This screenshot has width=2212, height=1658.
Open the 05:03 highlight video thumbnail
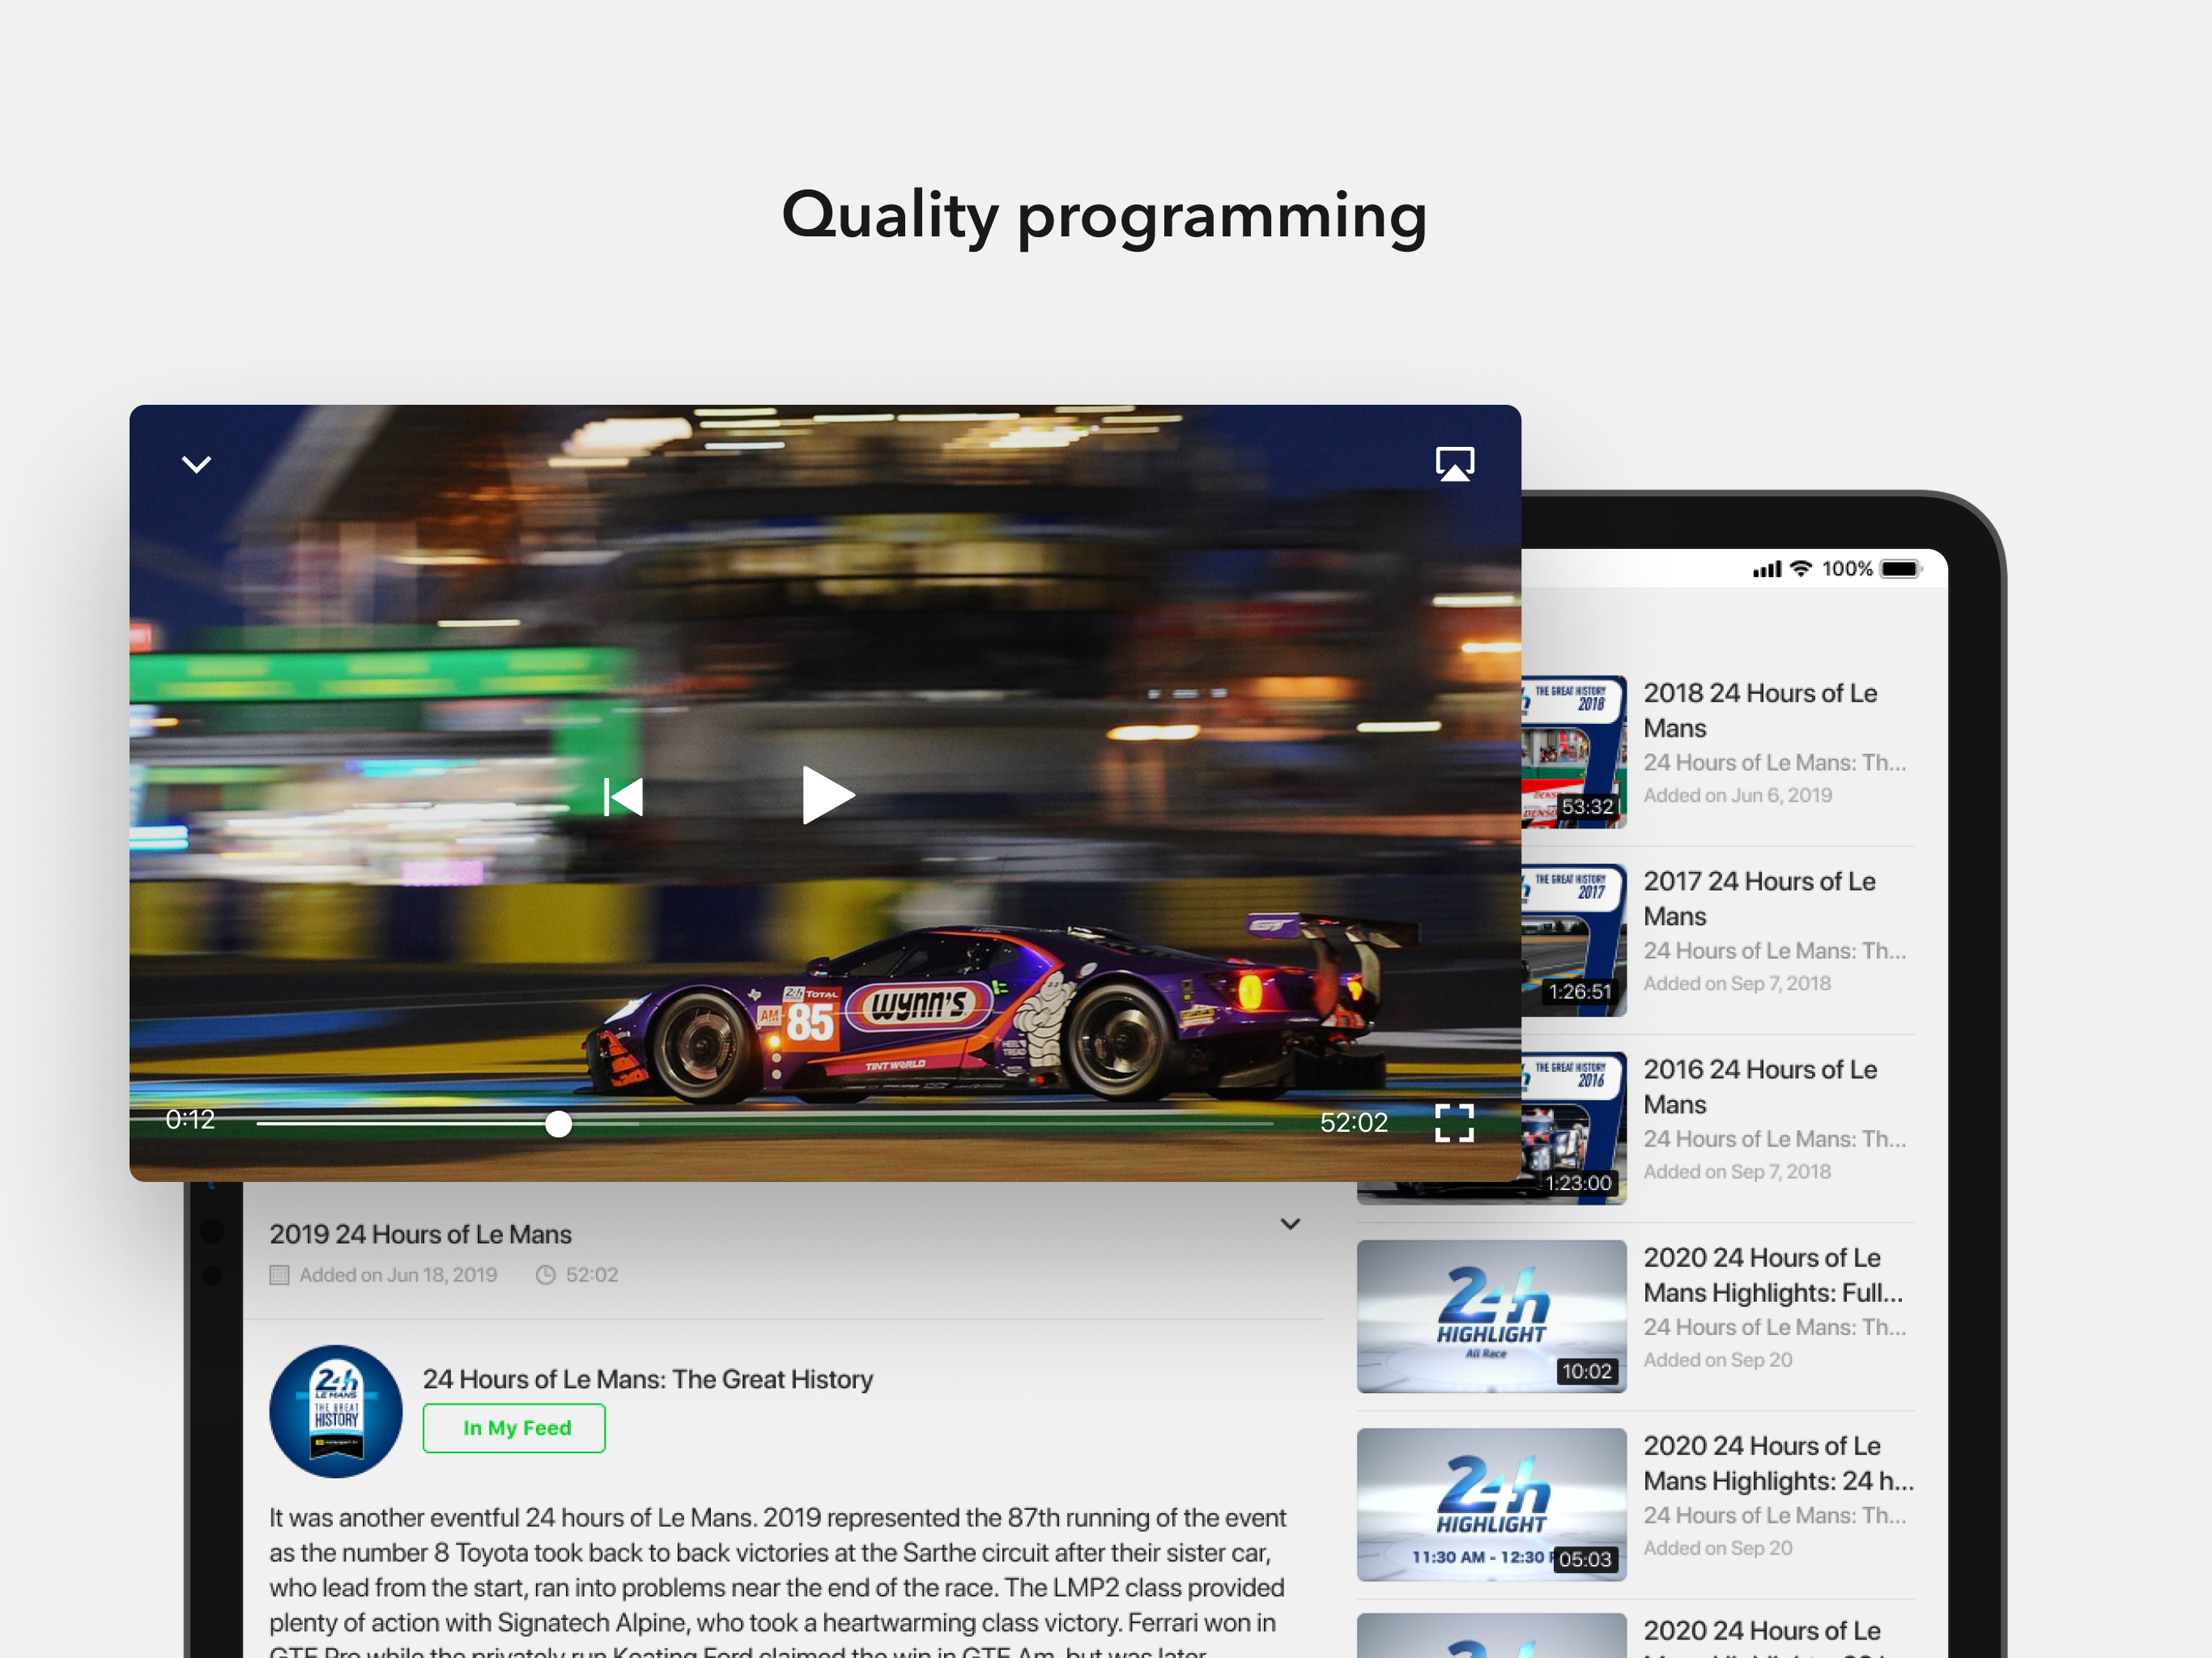[1491, 1504]
